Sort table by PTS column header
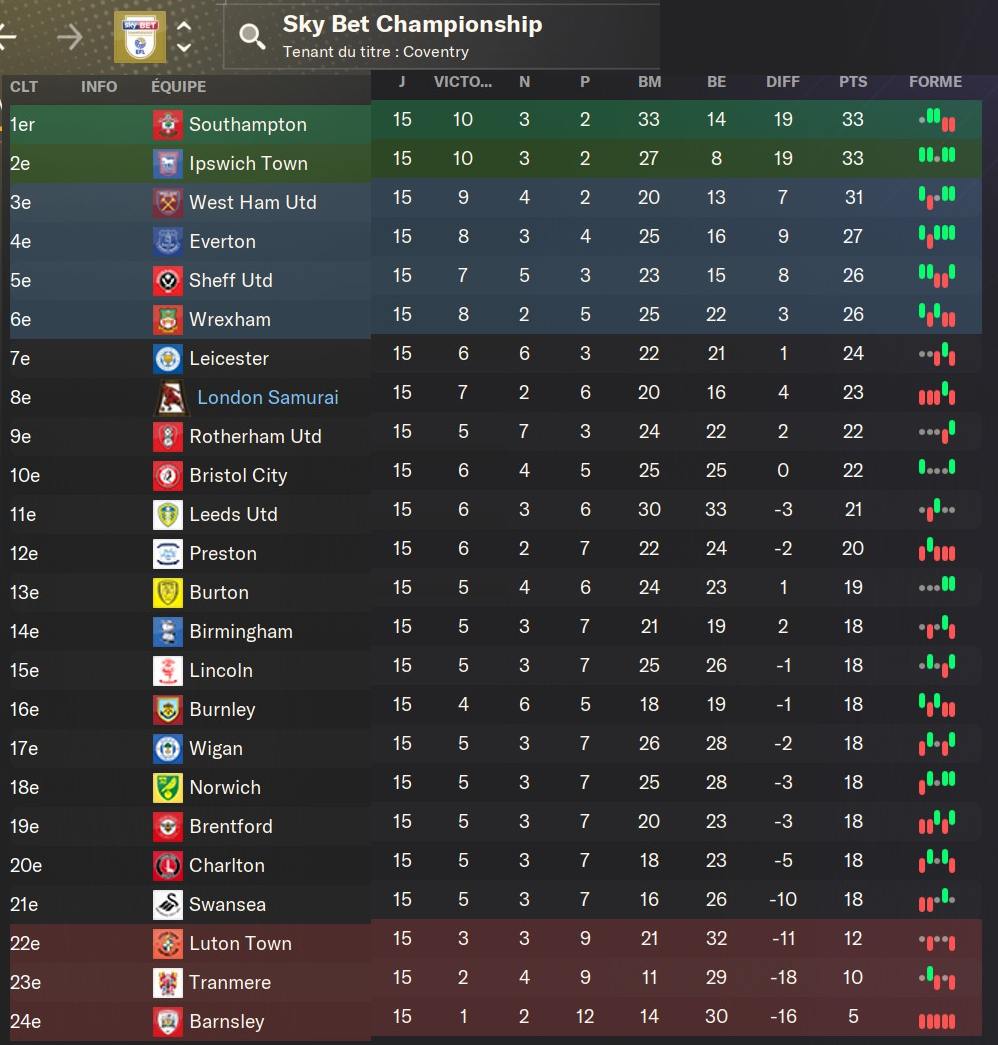 point(853,82)
